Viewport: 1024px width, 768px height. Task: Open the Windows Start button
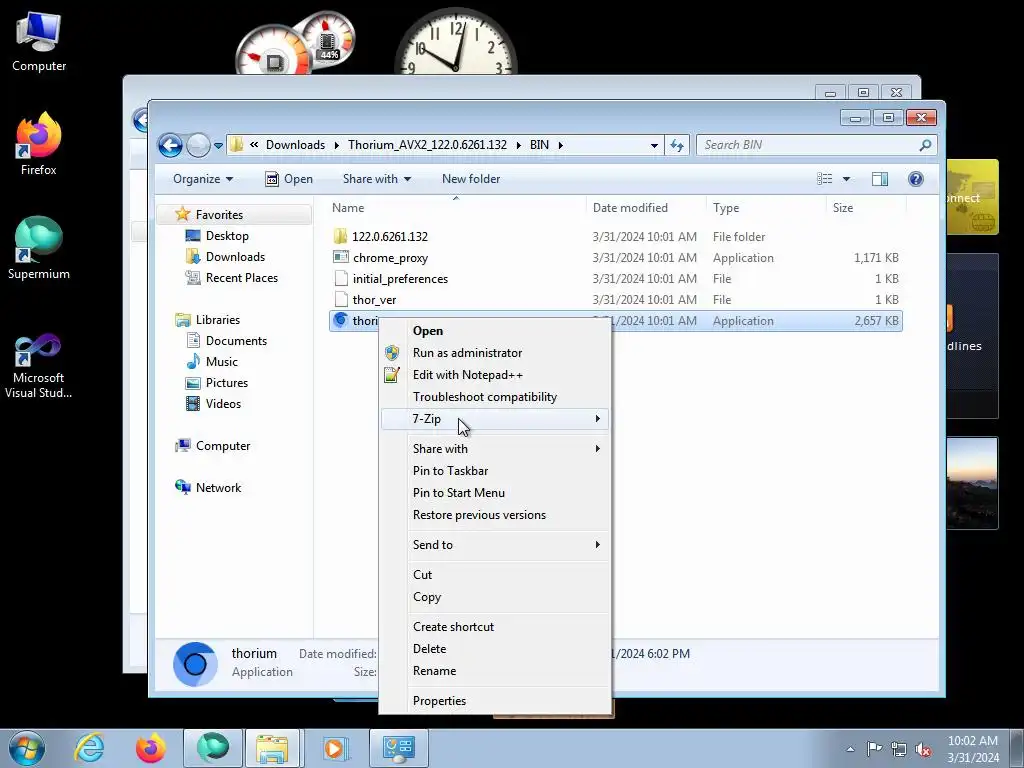click(x=27, y=748)
